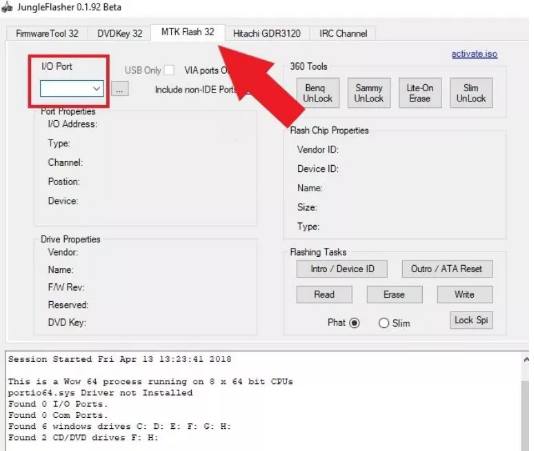Viewport: 534px width, 451px height.
Task: Click the Intro / Device ID button
Action: [342, 269]
